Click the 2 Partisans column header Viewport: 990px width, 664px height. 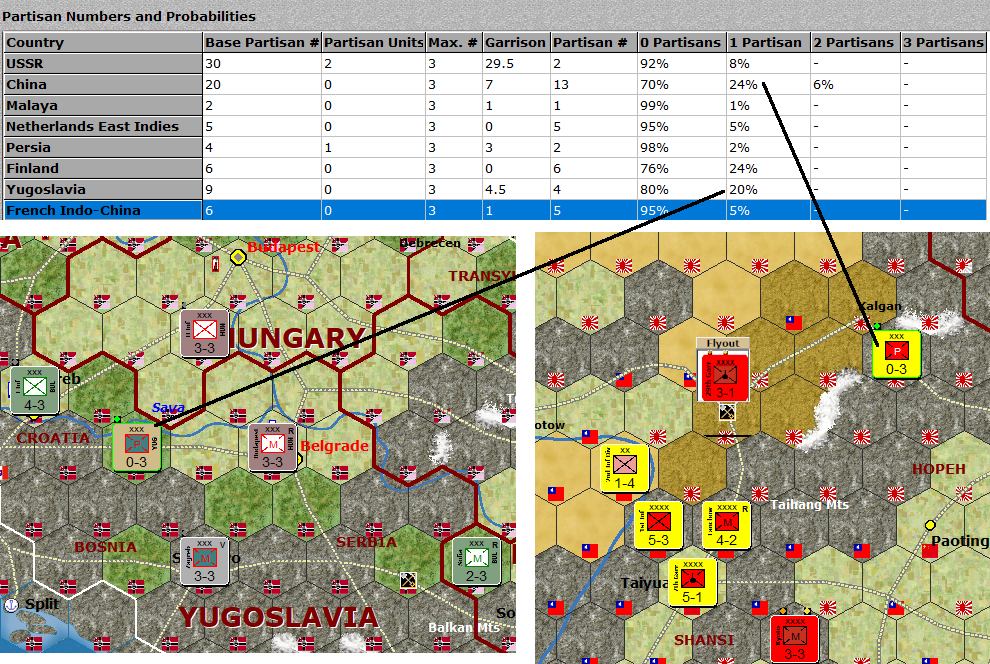click(856, 42)
